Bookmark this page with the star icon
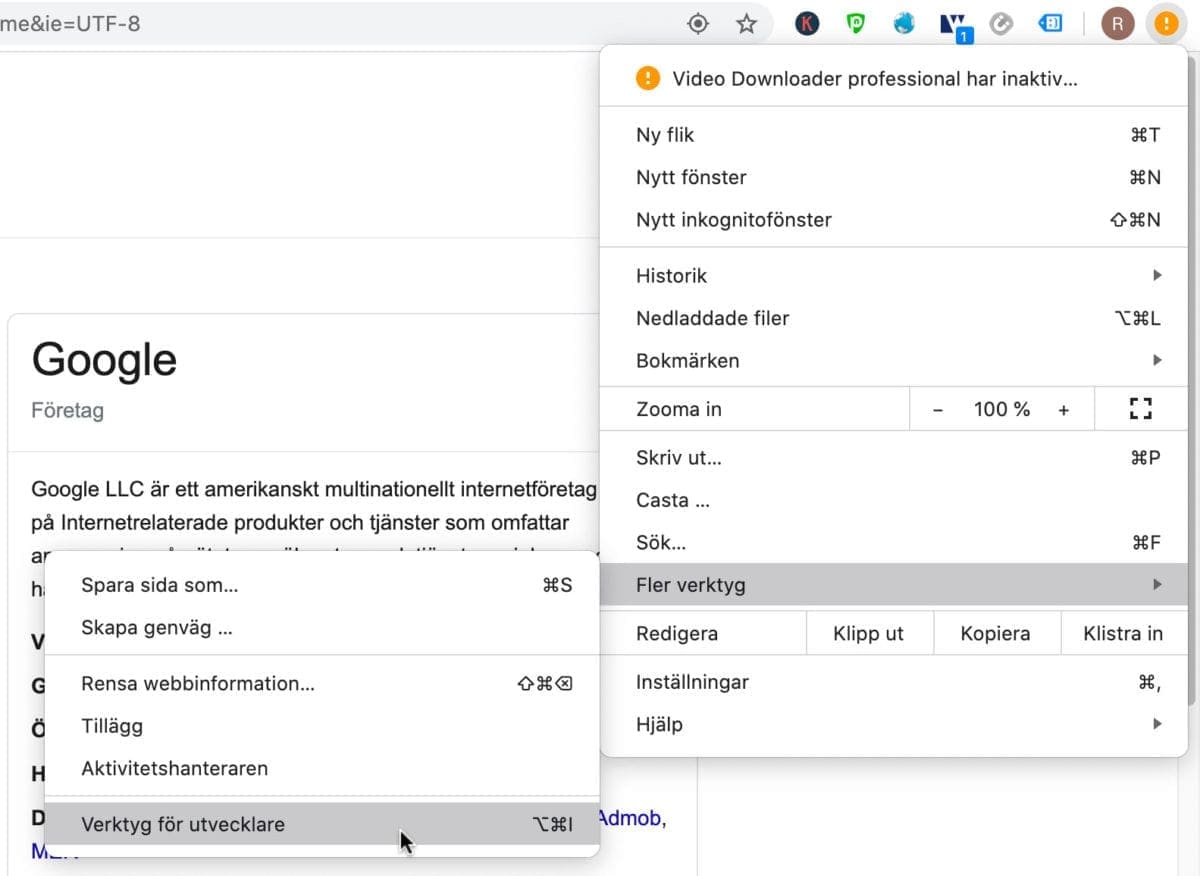 tap(746, 24)
